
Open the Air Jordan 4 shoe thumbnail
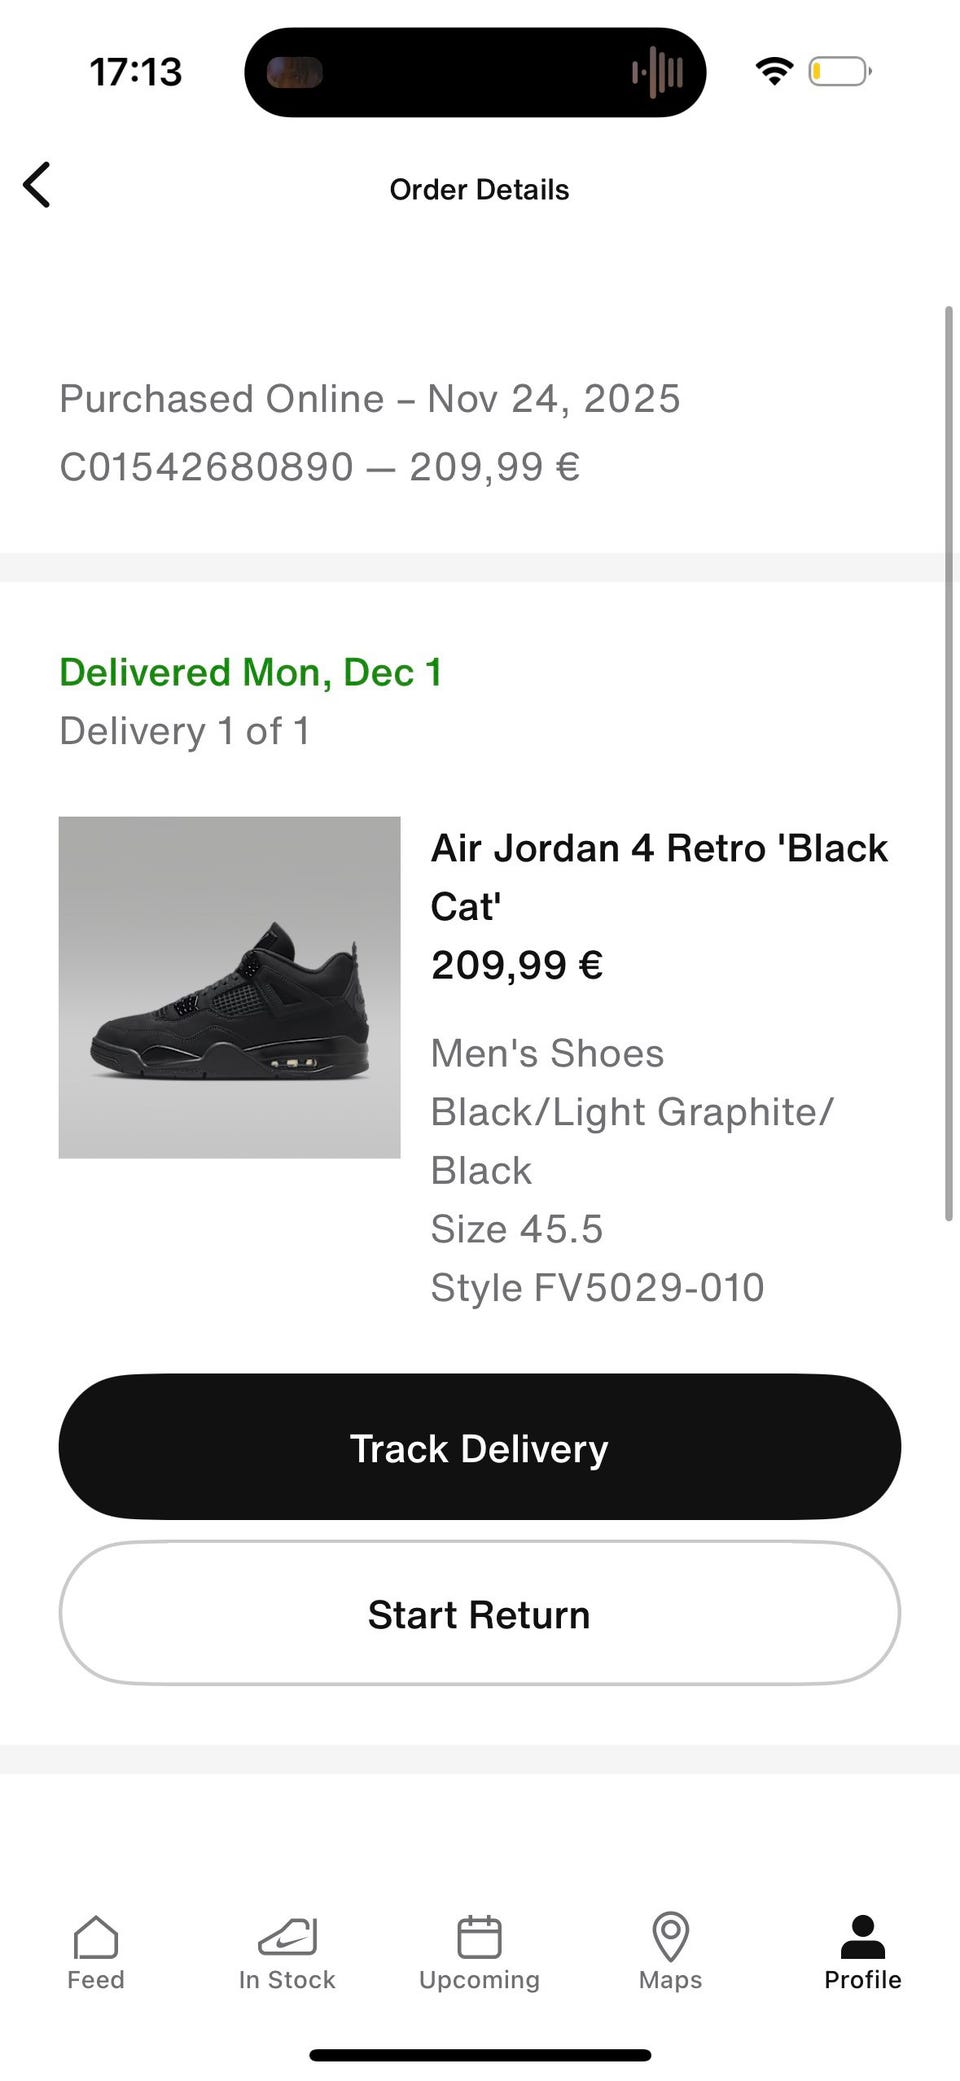pyautogui.click(x=229, y=987)
